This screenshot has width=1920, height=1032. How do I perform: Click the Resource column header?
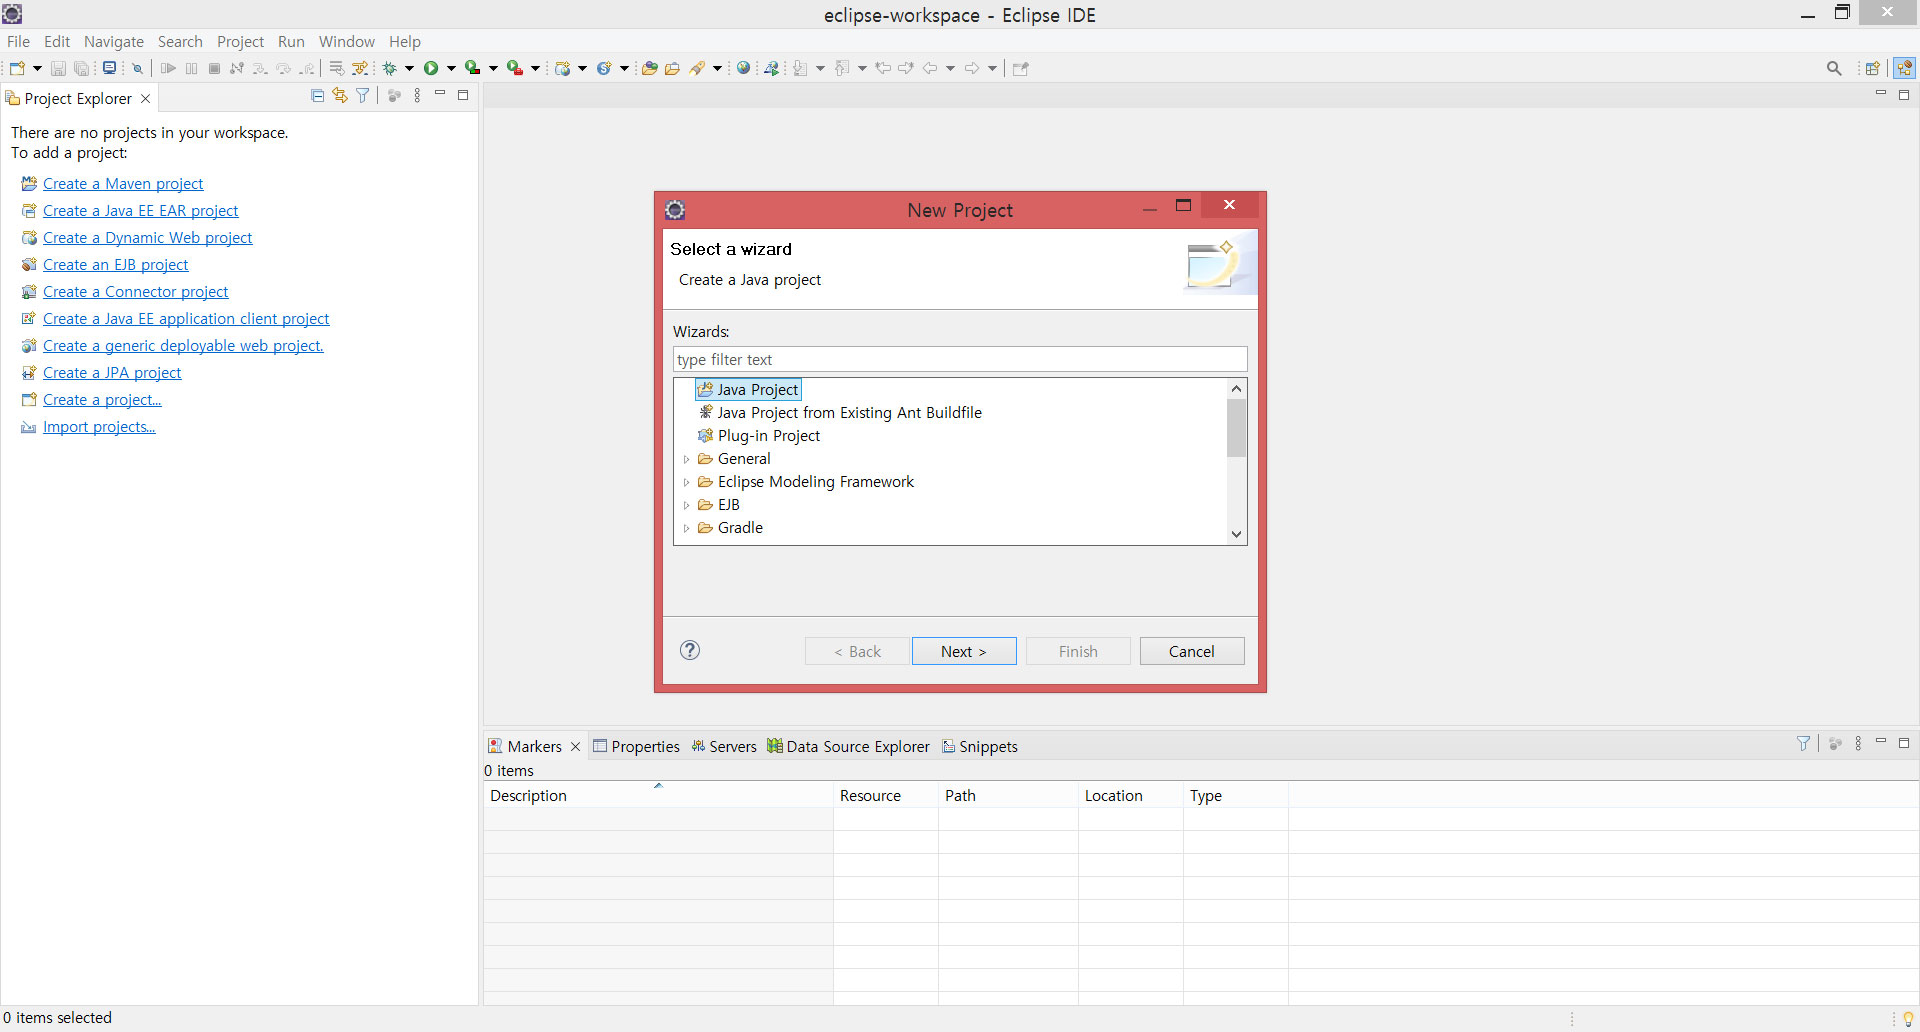(x=886, y=796)
